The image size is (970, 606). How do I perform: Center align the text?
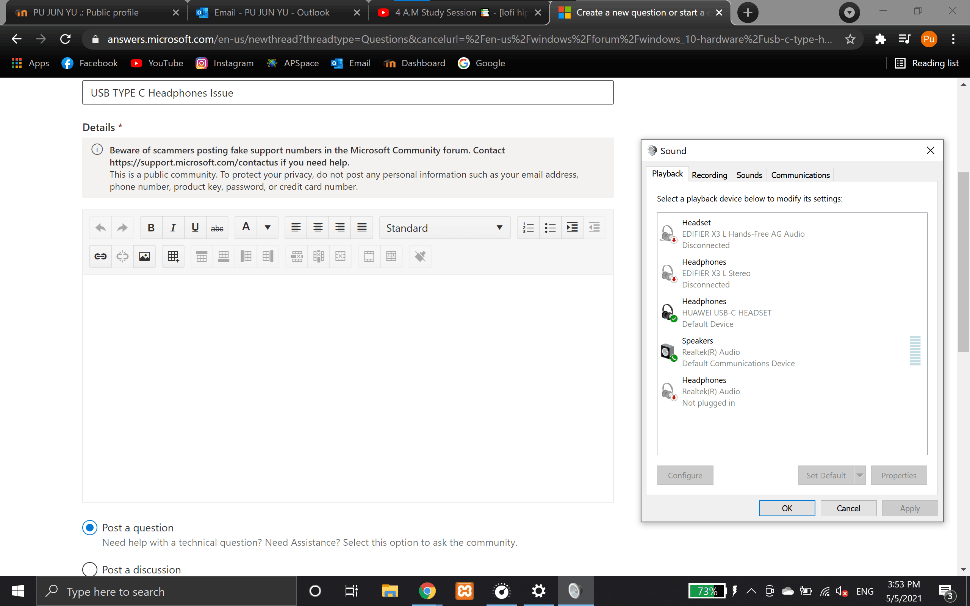click(318, 228)
